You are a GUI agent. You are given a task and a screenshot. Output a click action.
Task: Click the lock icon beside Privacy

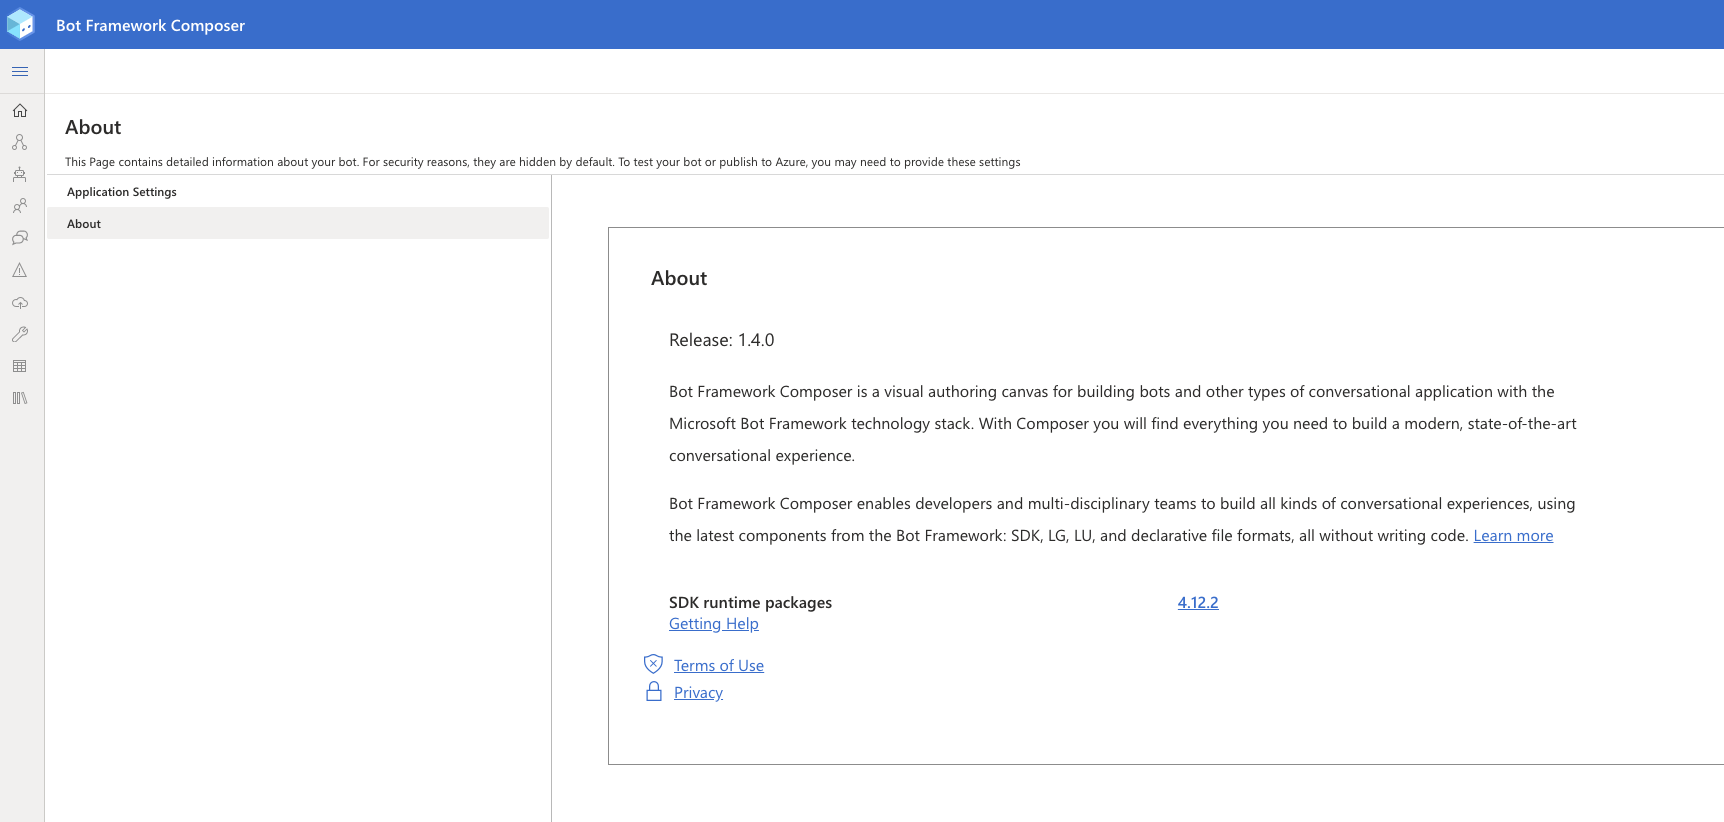click(654, 692)
